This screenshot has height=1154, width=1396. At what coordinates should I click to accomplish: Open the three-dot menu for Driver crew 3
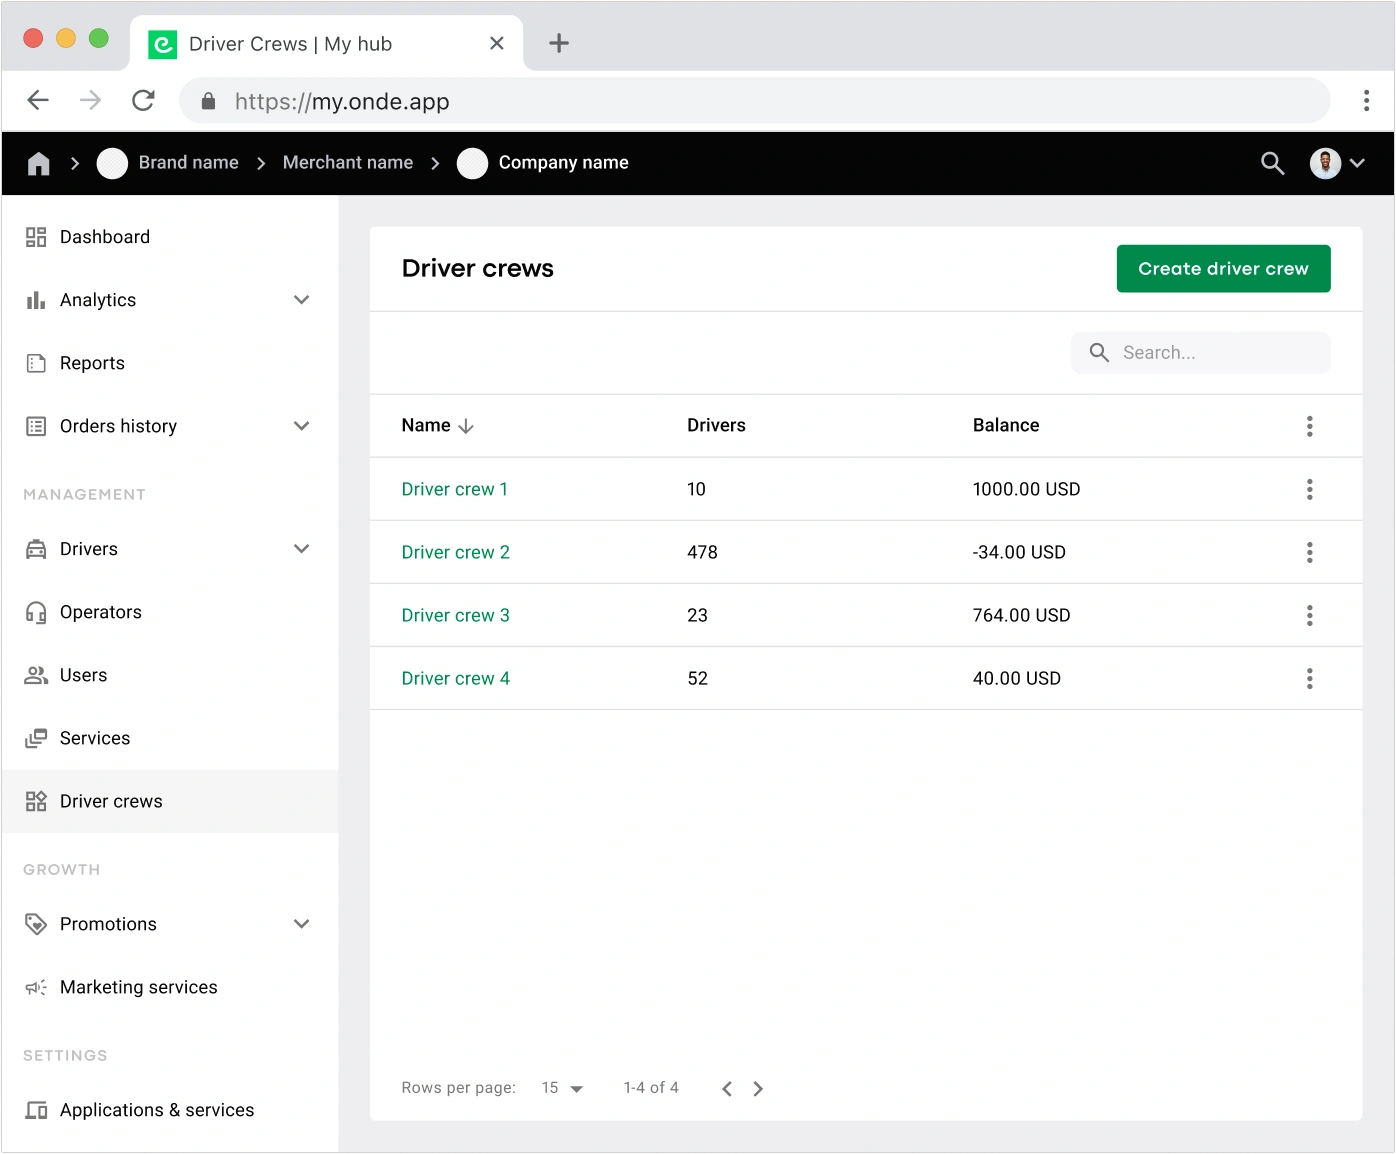(1309, 615)
